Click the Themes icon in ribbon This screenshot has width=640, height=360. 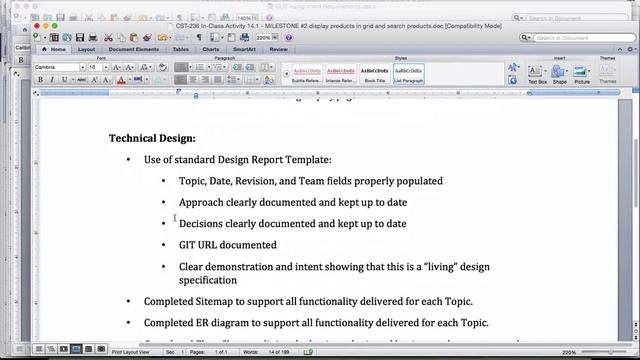(607, 74)
